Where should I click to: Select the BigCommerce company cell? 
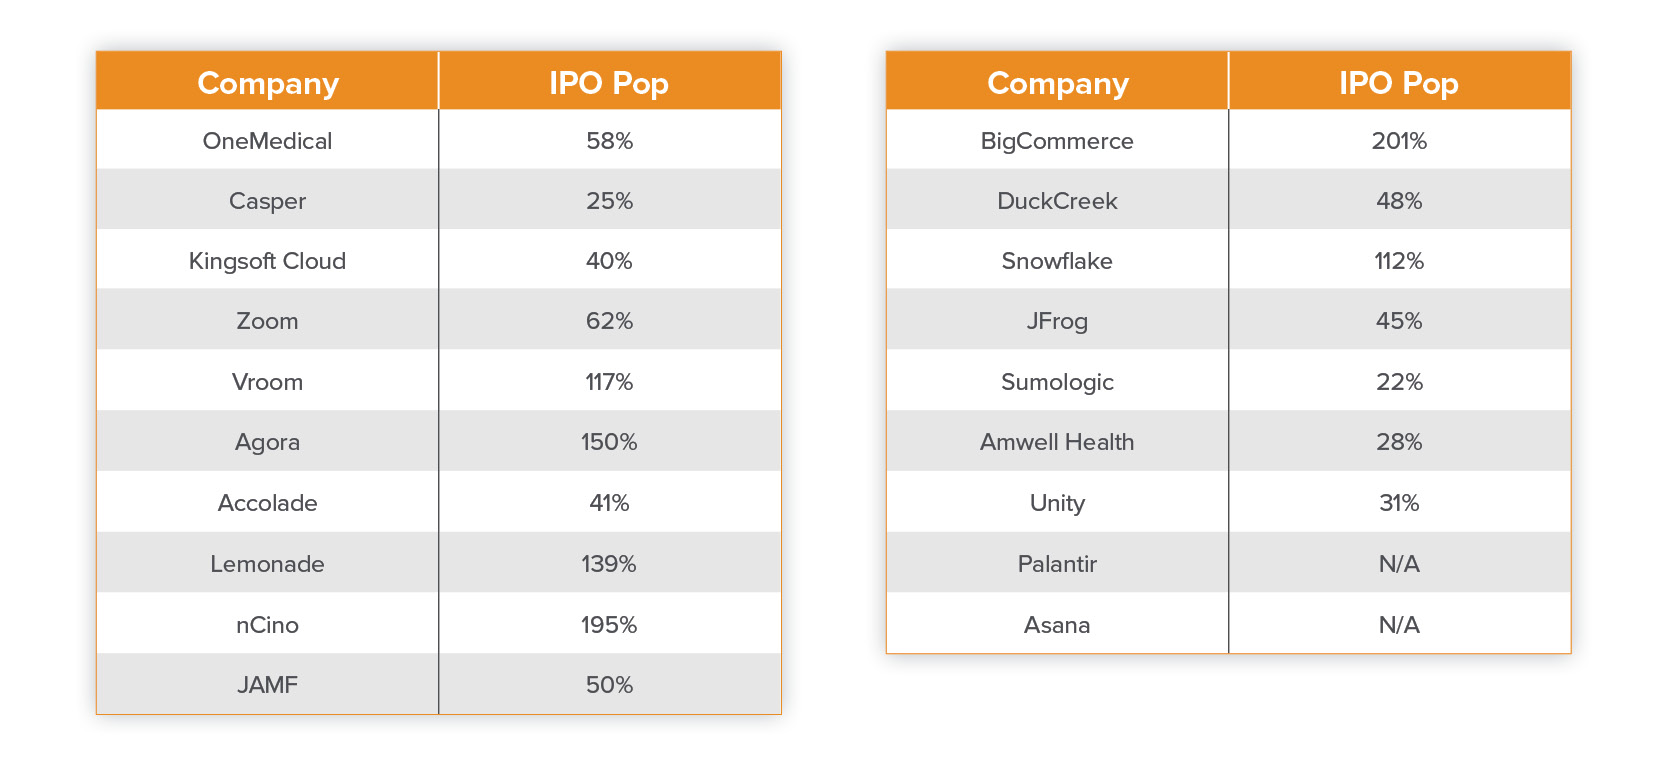(1057, 141)
